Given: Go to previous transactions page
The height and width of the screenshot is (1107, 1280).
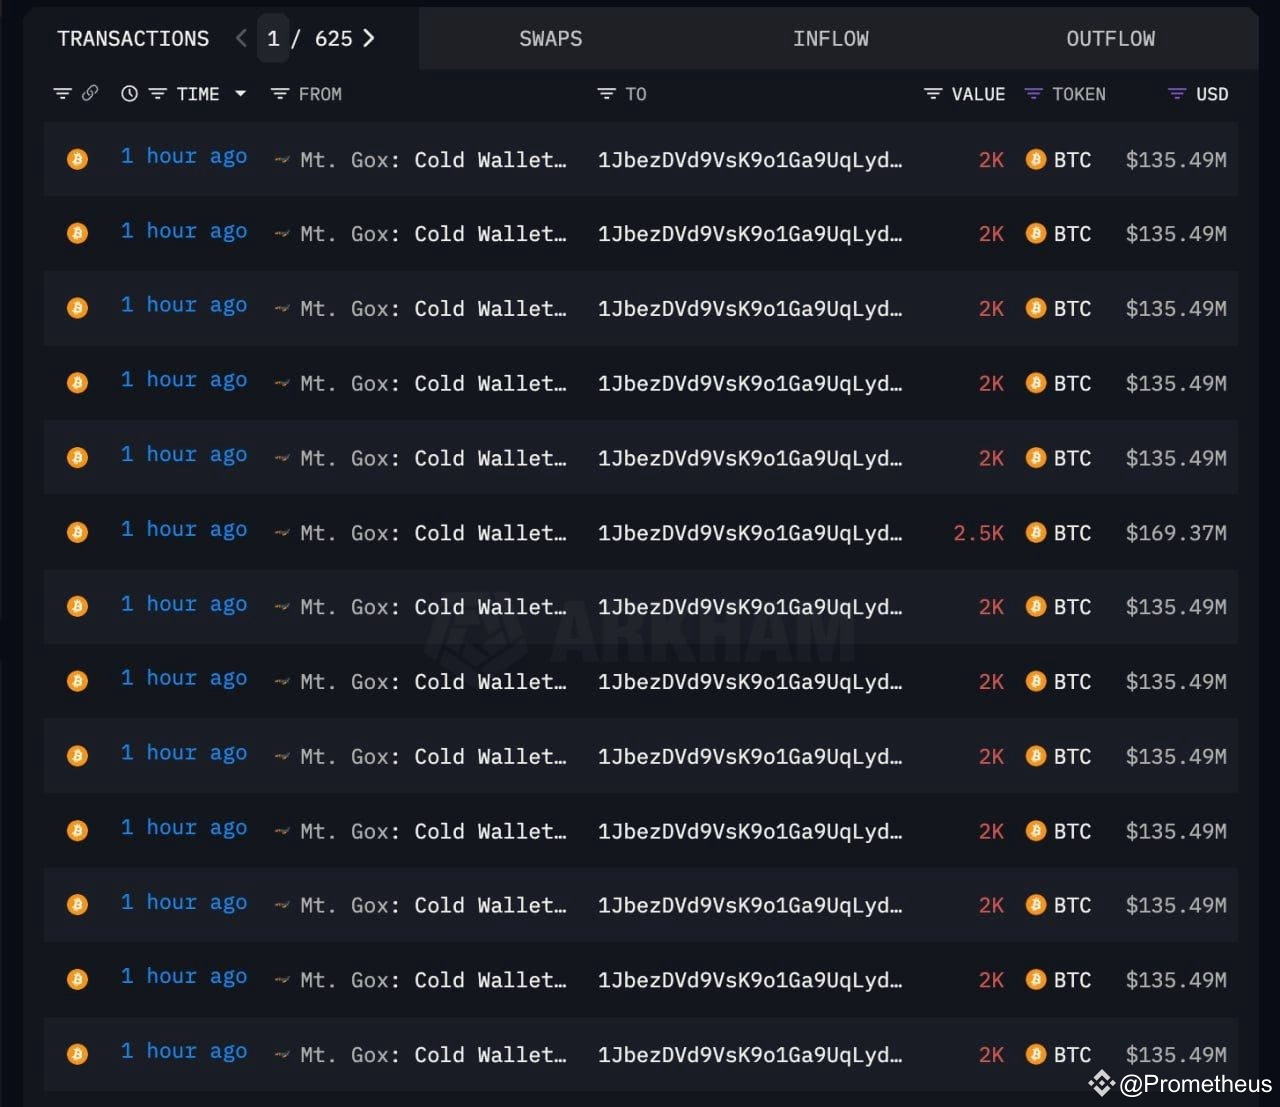Looking at the screenshot, I should 241,38.
